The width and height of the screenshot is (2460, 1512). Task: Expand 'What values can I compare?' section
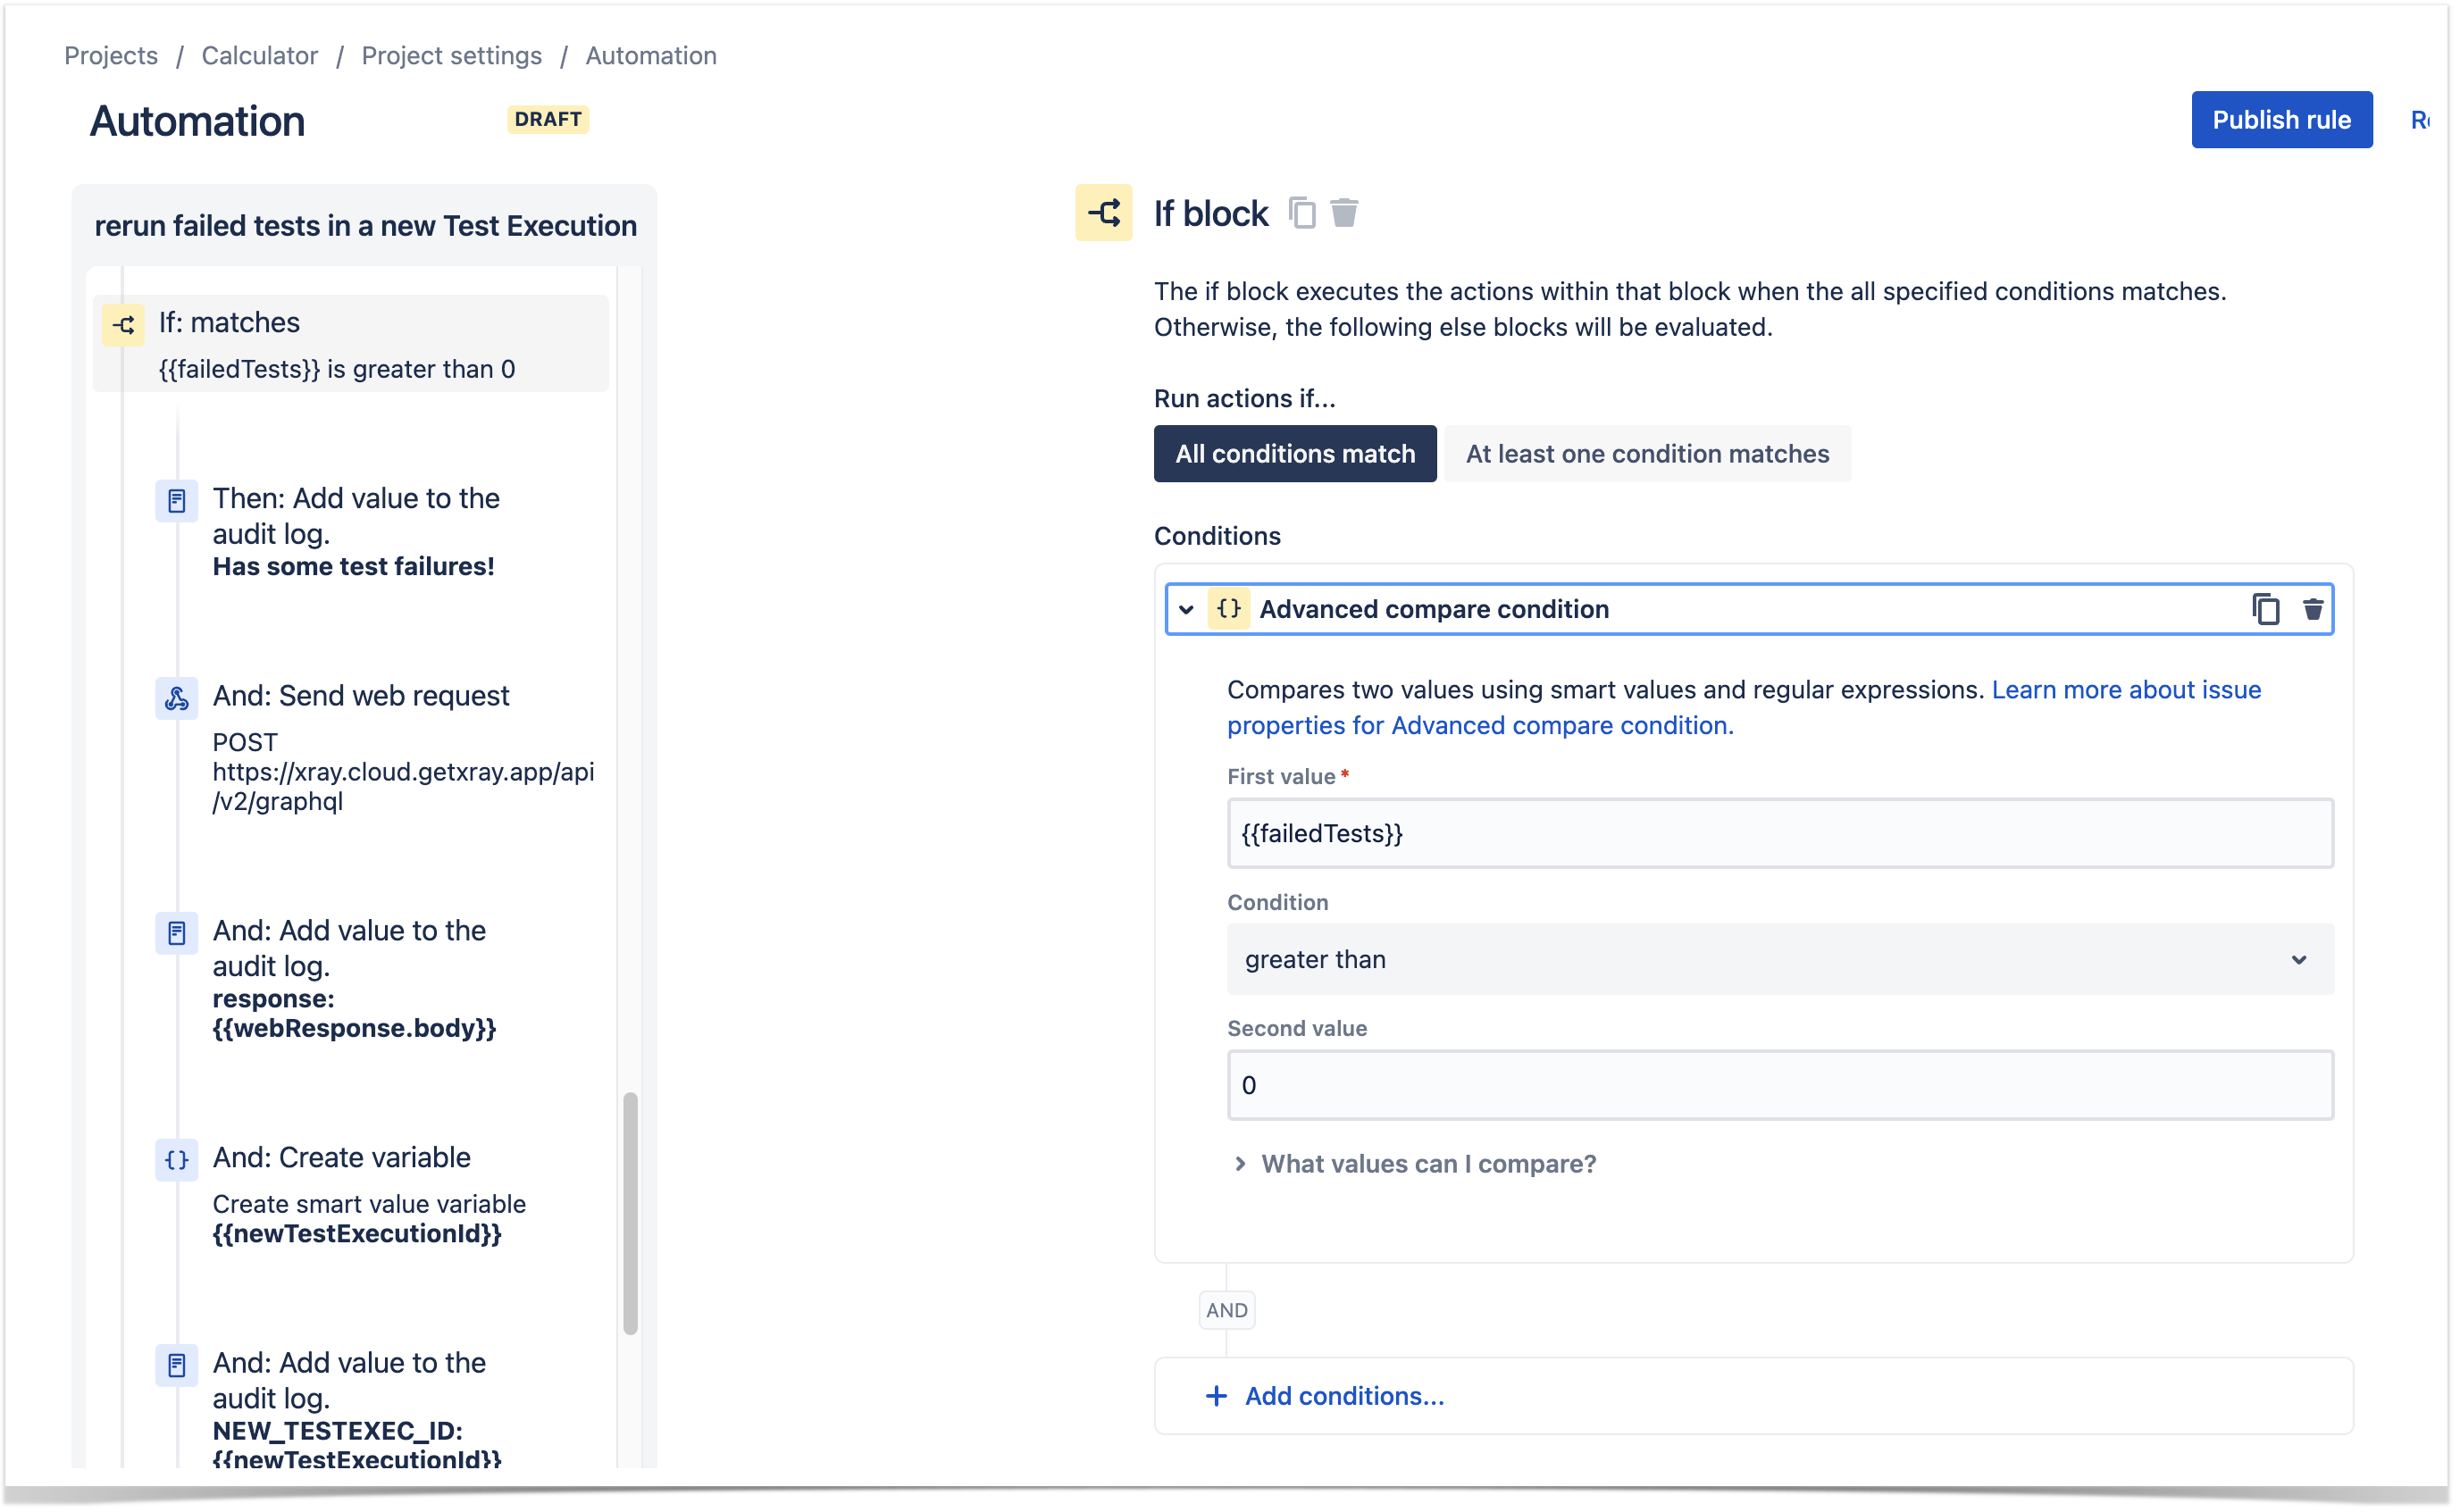click(1415, 1163)
